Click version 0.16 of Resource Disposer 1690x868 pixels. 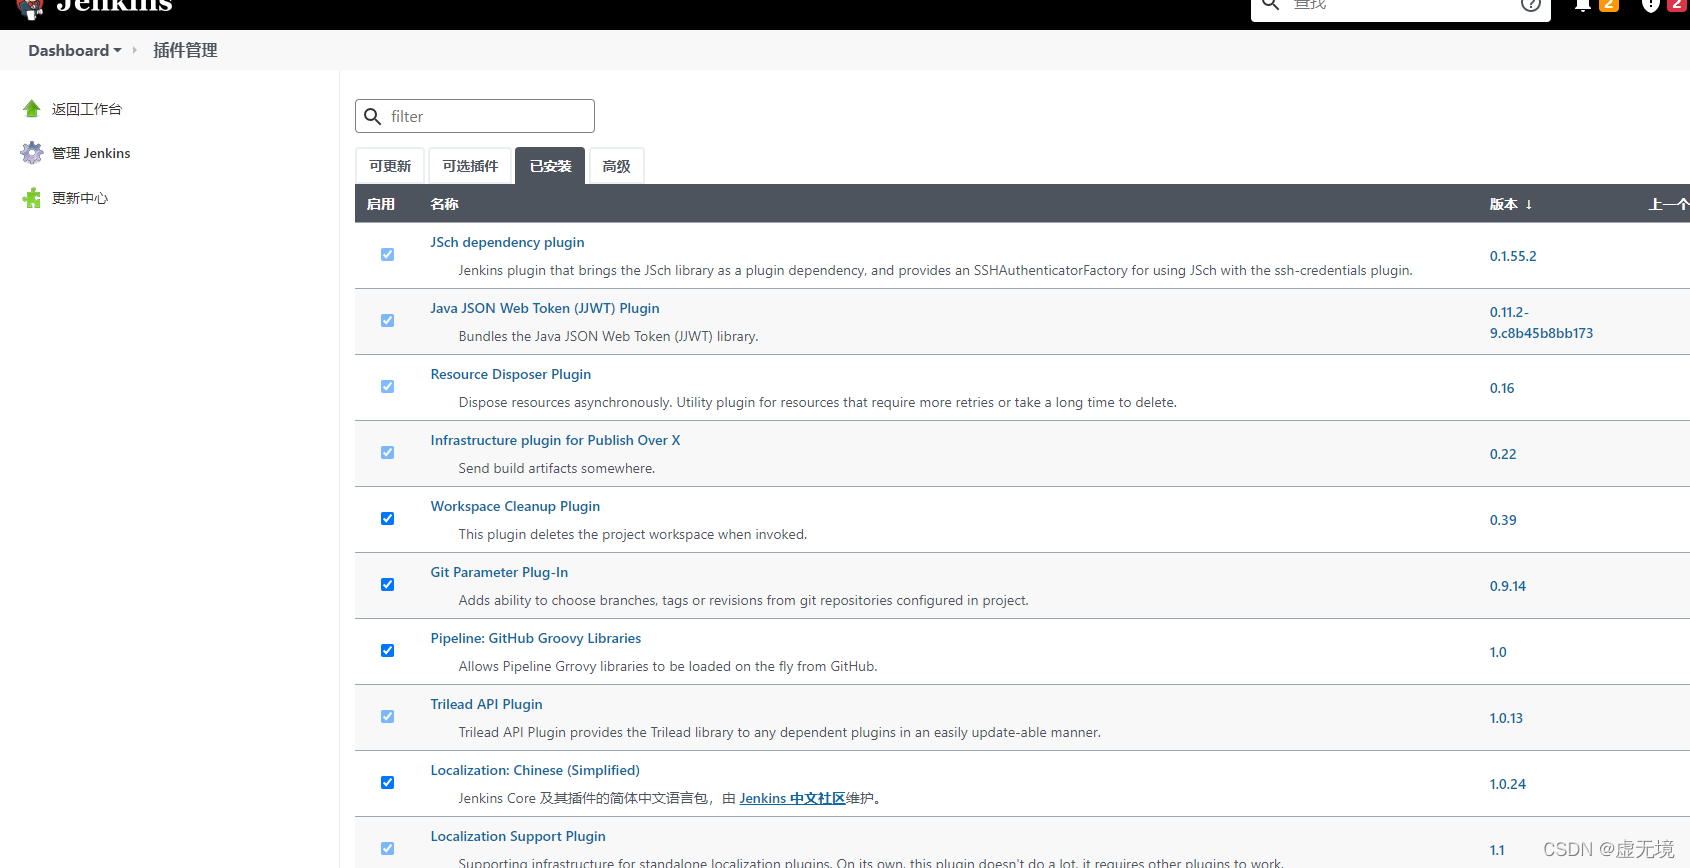click(1502, 389)
